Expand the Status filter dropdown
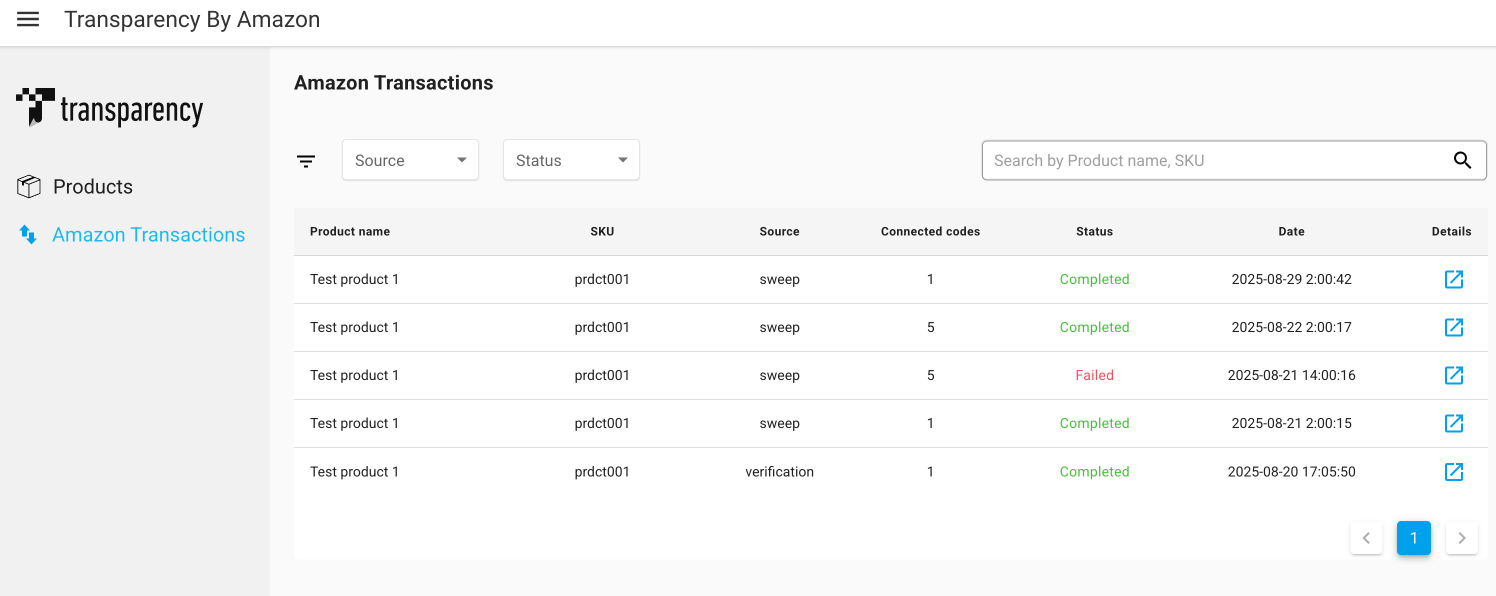Image resolution: width=1496 pixels, height=596 pixels. coord(570,160)
